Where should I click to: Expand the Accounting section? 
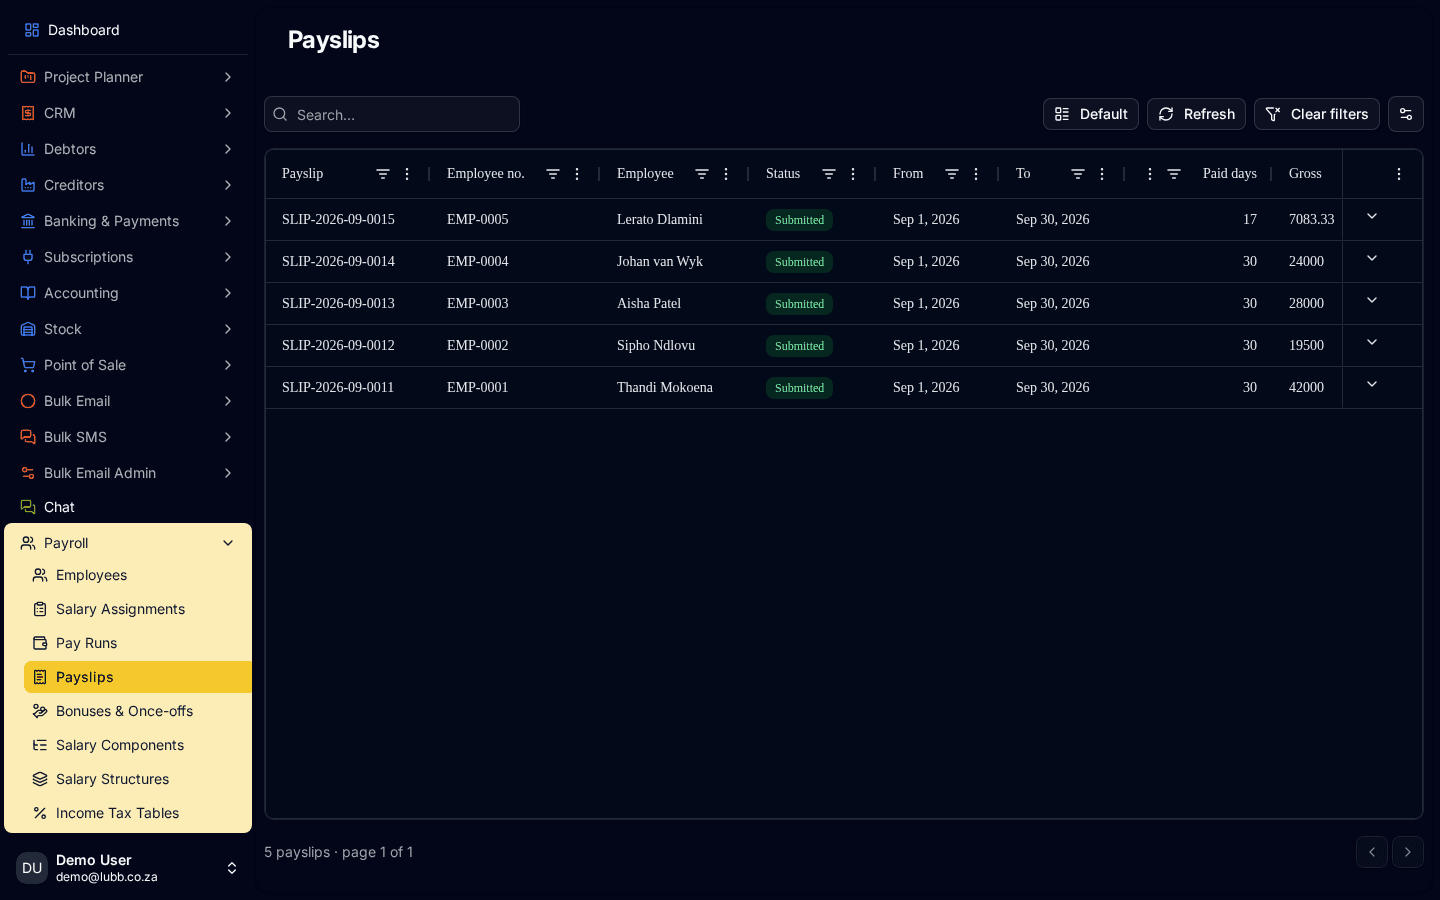coord(228,293)
